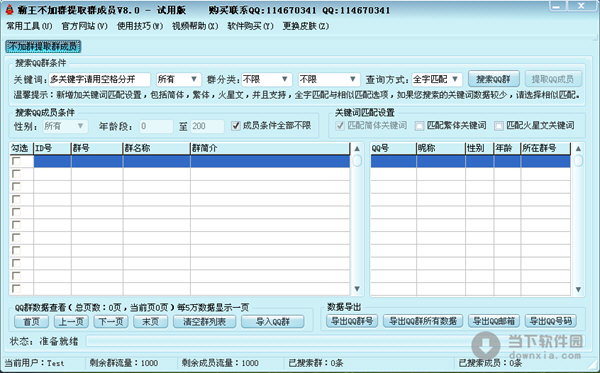Click the 导出QQ号码 button
Image resolution: width=600 pixels, height=373 pixels.
pos(550,321)
